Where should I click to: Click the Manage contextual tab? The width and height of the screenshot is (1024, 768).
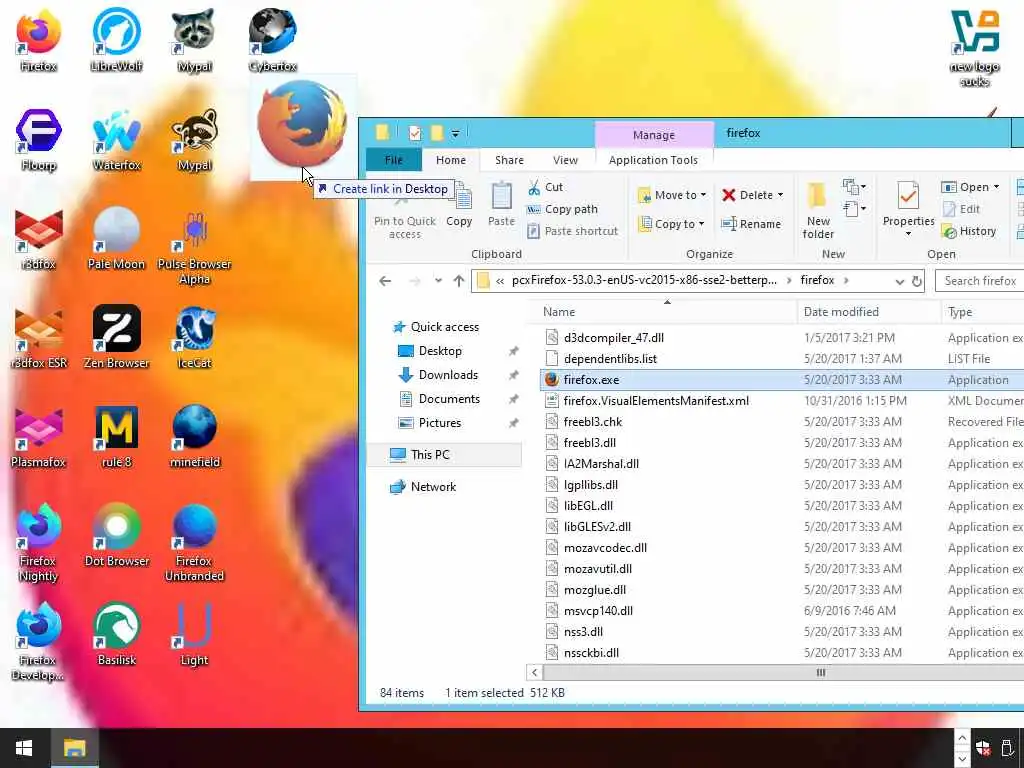654,135
